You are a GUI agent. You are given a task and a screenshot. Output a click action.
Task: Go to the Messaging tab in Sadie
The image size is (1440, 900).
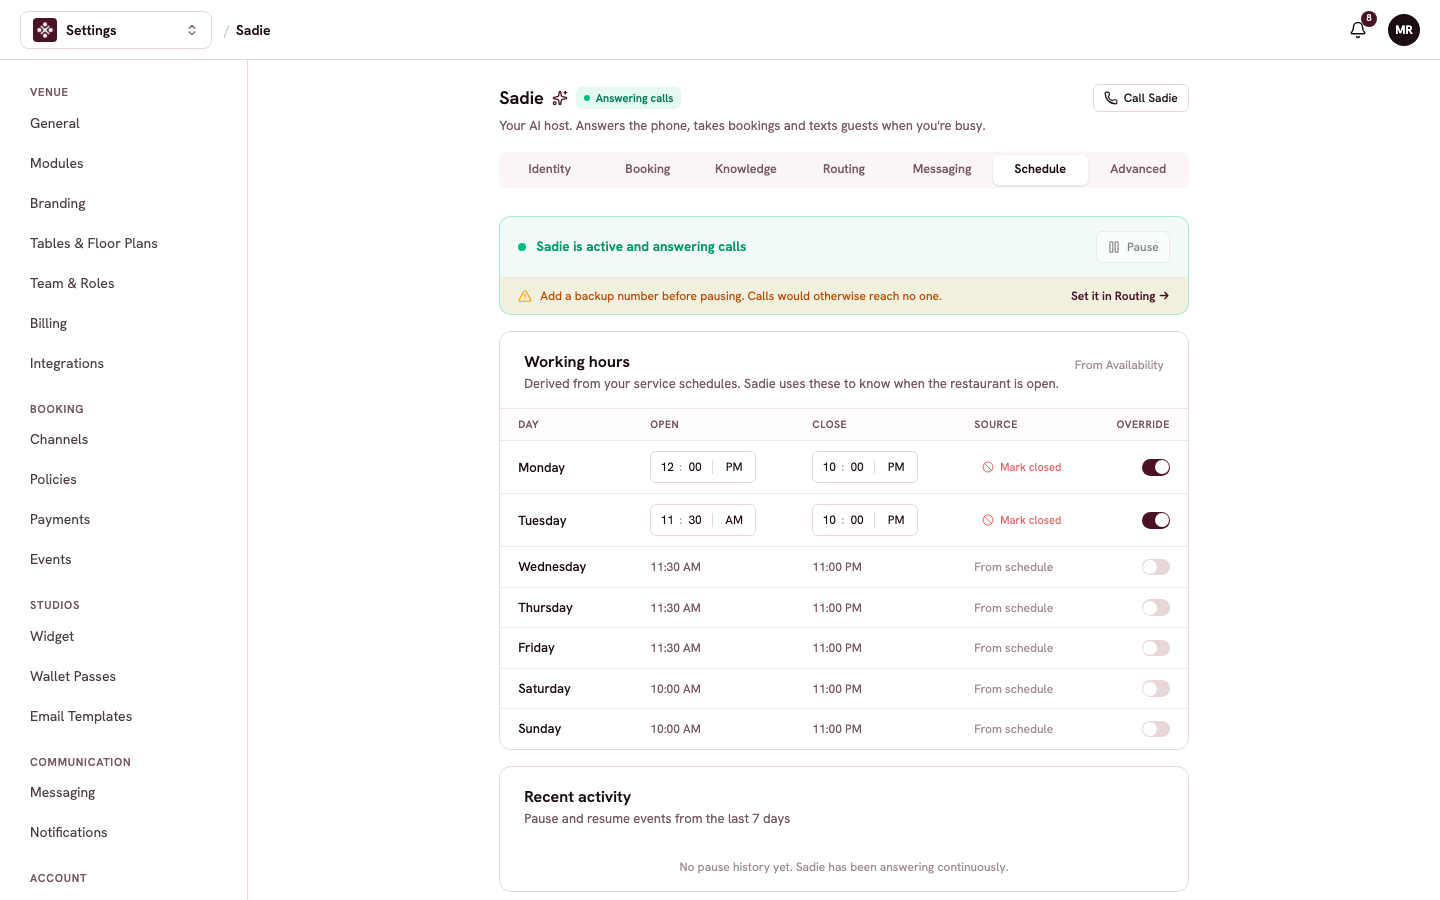(942, 169)
